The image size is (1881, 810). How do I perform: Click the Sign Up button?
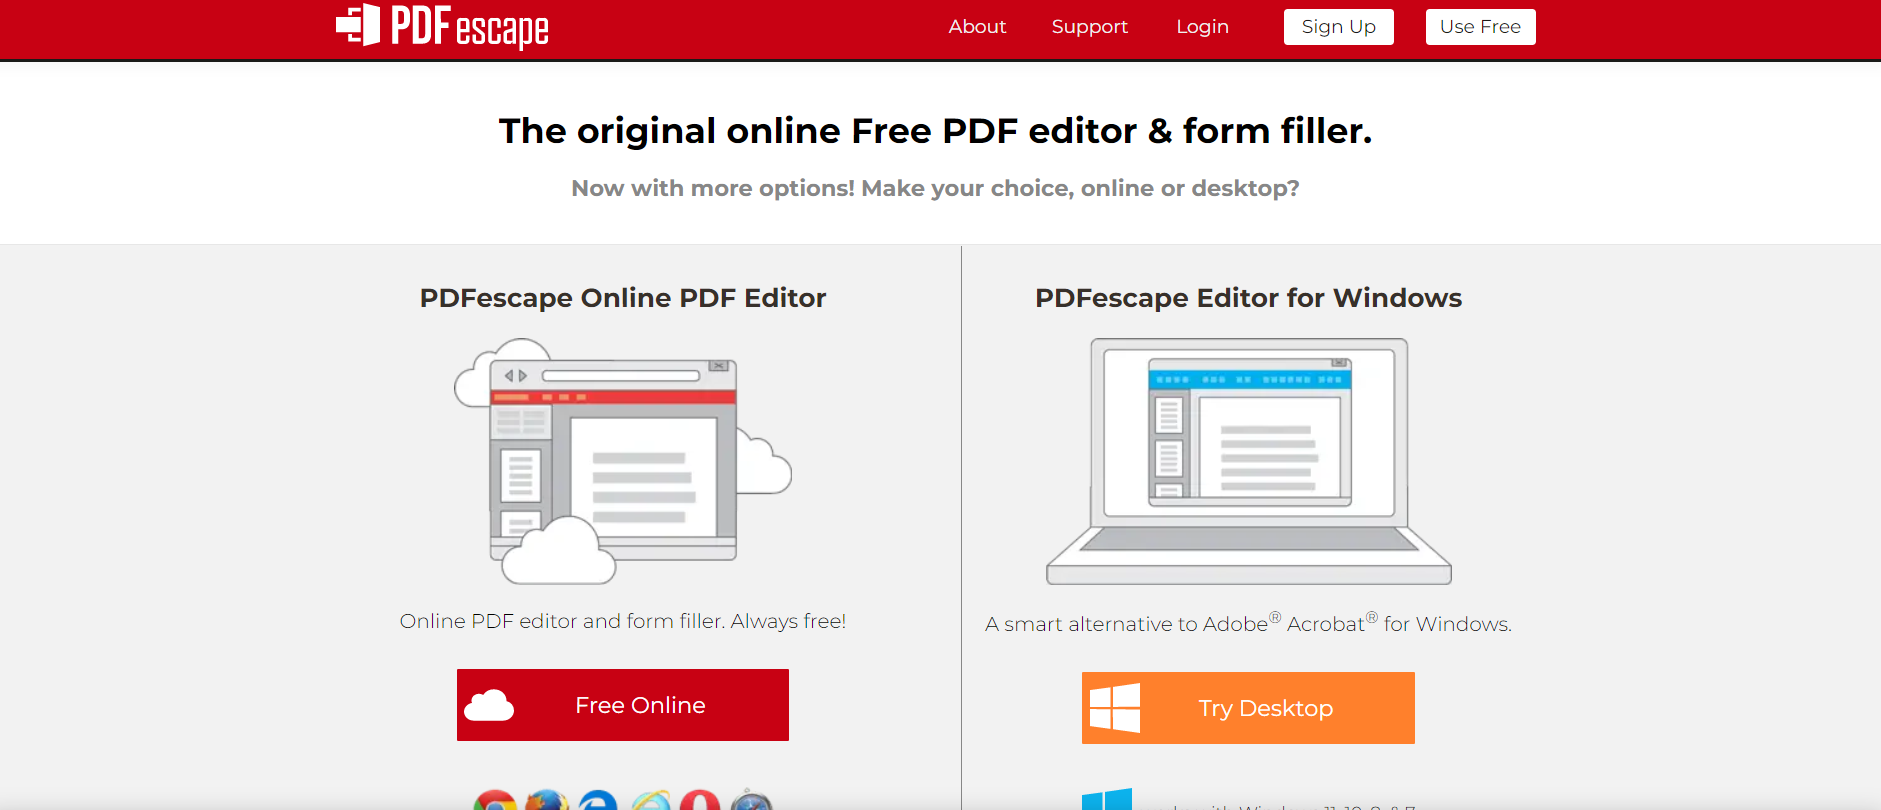[1338, 27]
